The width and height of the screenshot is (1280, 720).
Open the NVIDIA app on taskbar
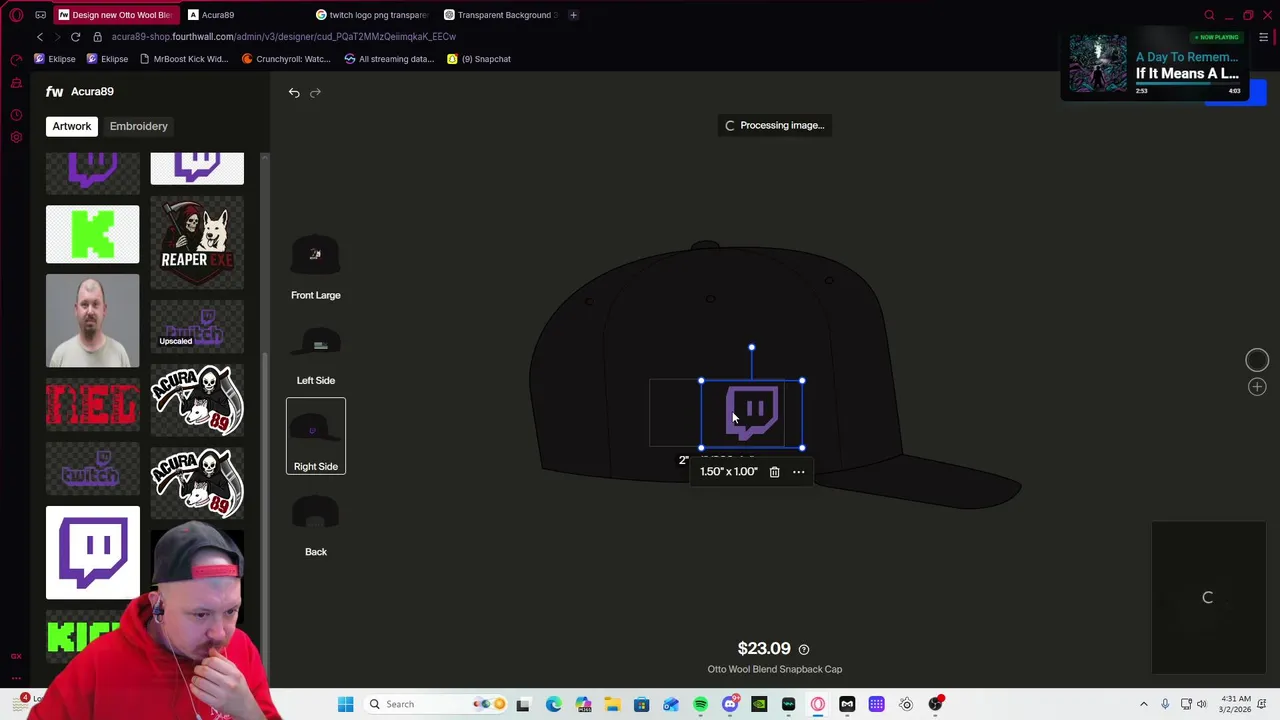click(759, 704)
